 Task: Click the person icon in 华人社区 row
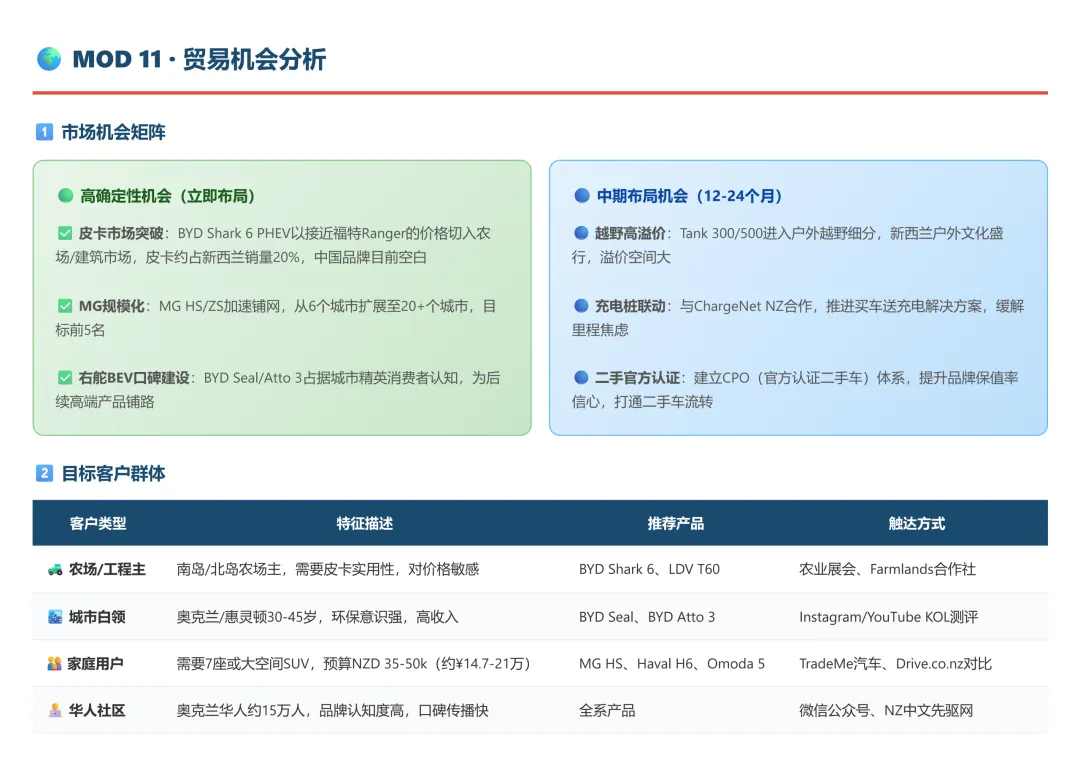pyautogui.click(x=55, y=711)
